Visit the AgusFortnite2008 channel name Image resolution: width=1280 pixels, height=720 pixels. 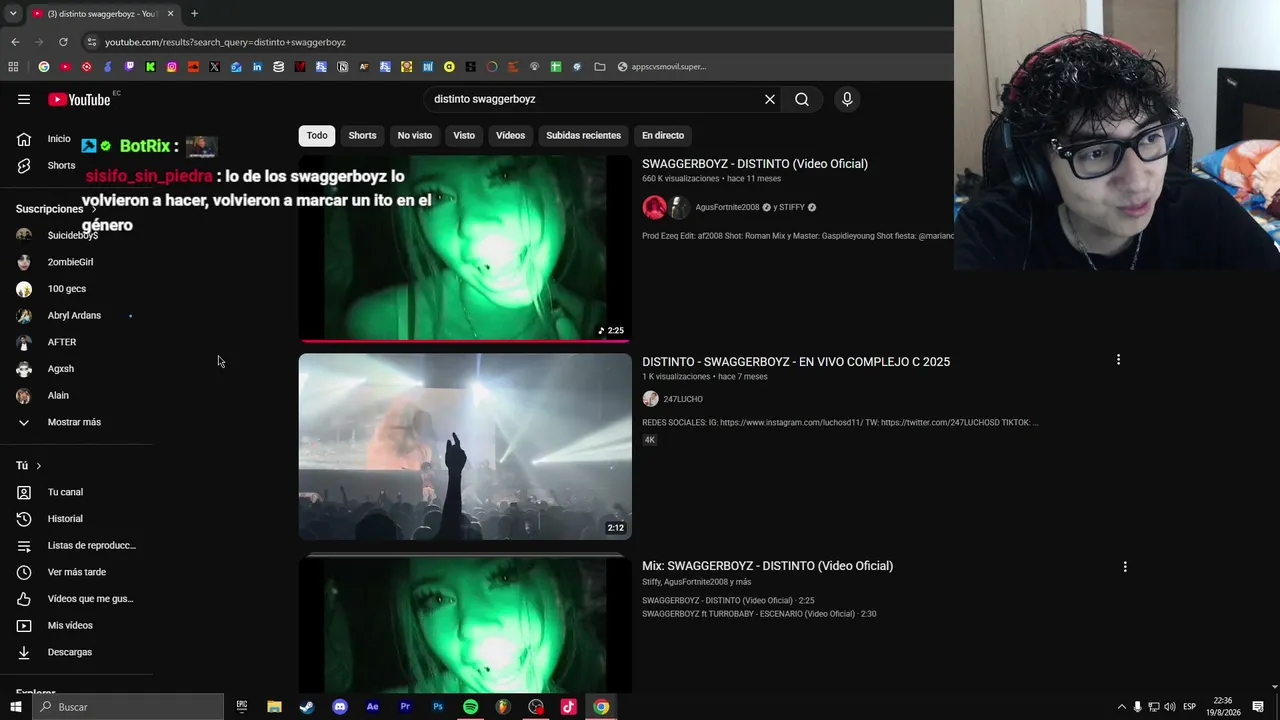point(727,207)
